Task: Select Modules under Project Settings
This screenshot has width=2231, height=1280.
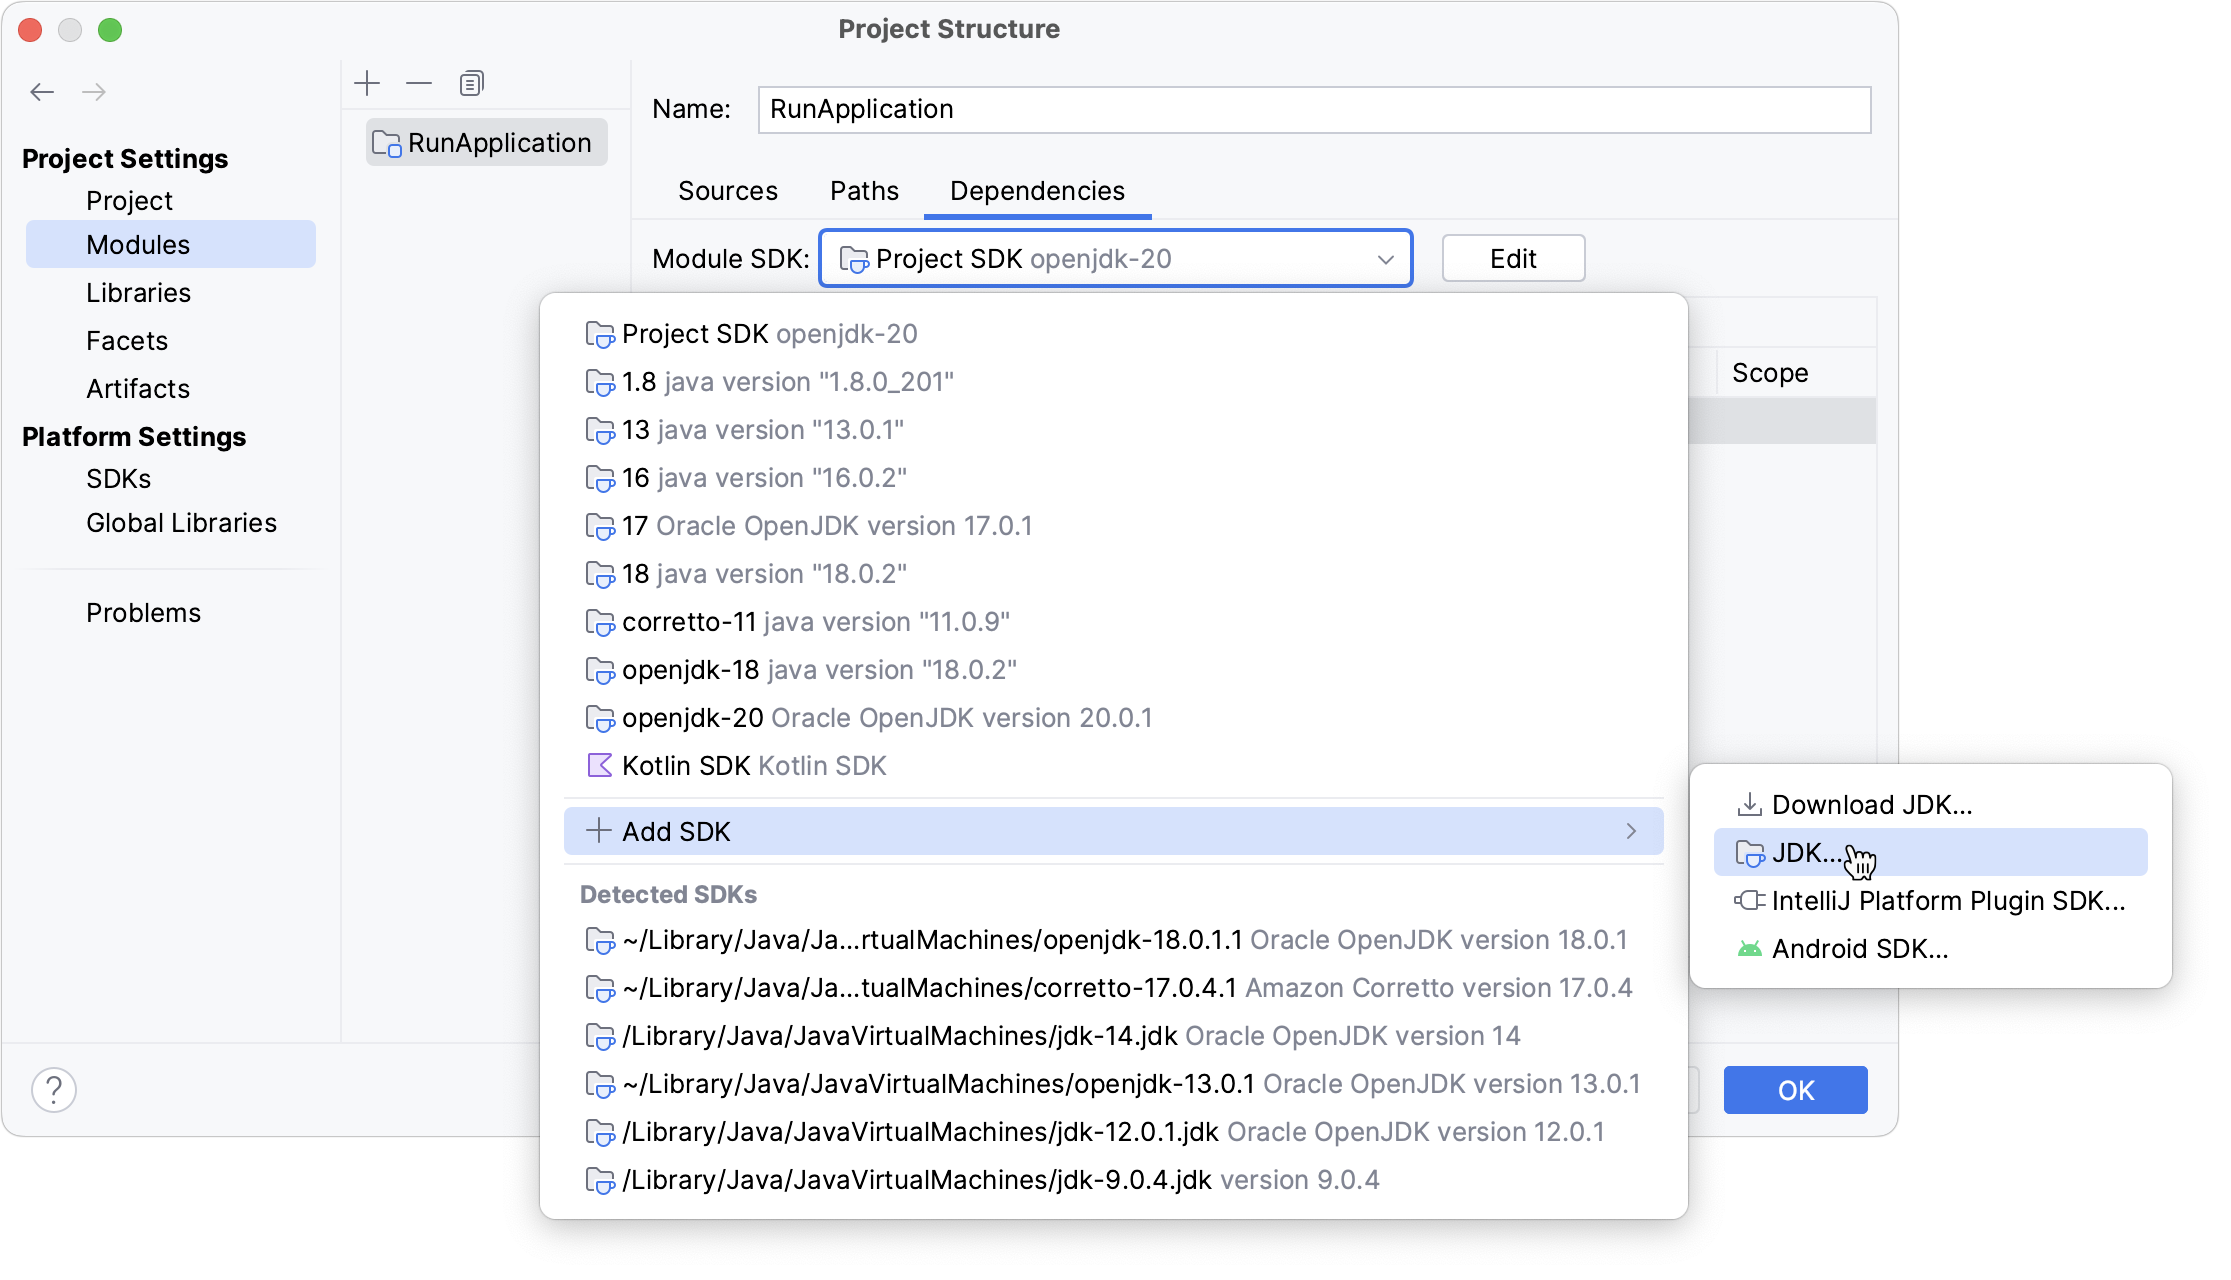Action: (139, 244)
